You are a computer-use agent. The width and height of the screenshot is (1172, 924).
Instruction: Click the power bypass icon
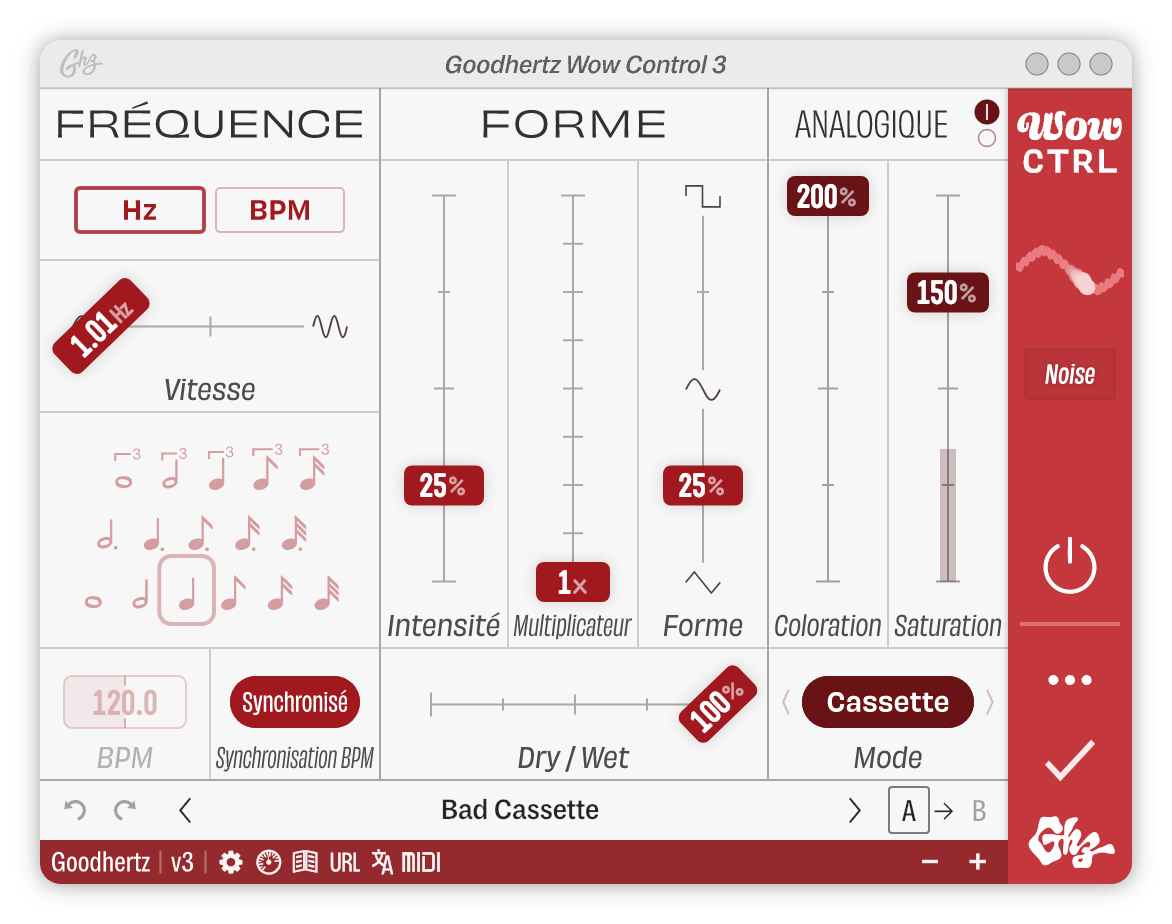point(1069,566)
